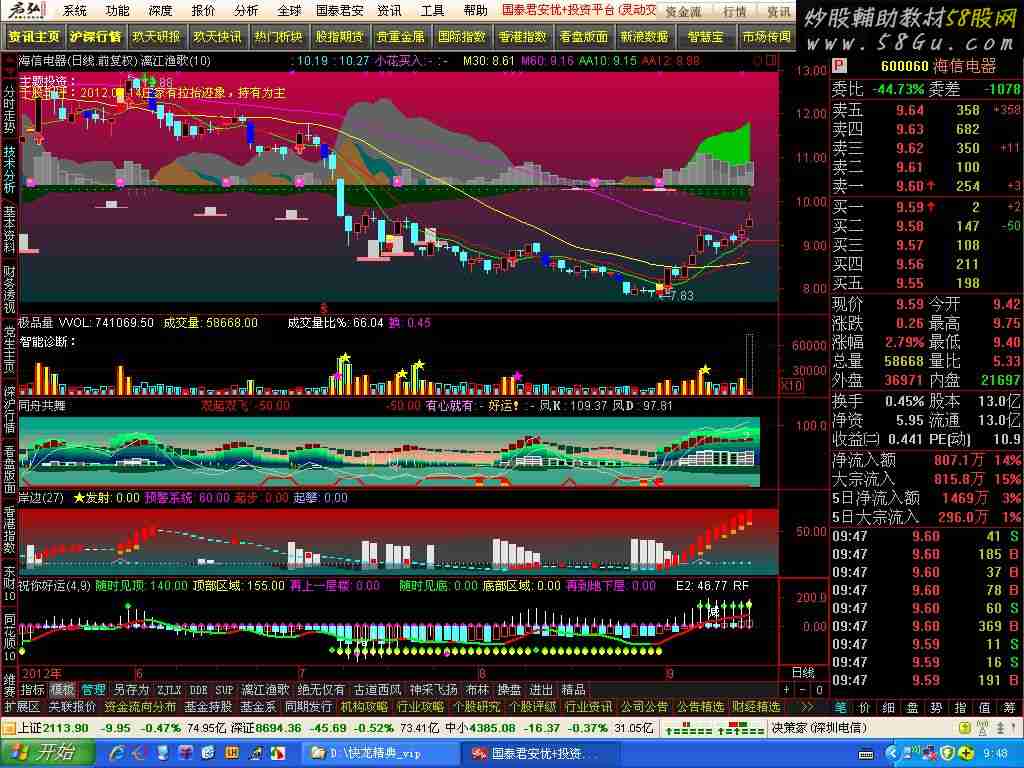Screen dimensions: 1024x768
Task: Click the 贵重金属 toolbar button
Action: pos(400,37)
